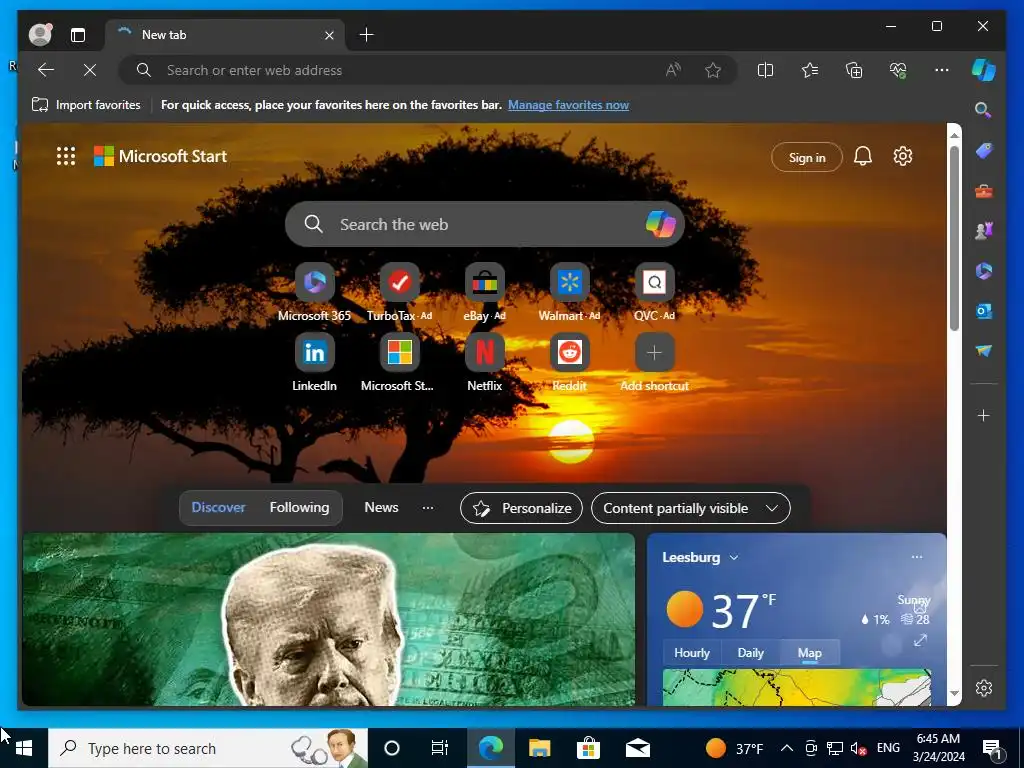Expand Leesburg location chevron in weather
Screen dimensions: 1024x768
pyautogui.click(x=733, y=557)
